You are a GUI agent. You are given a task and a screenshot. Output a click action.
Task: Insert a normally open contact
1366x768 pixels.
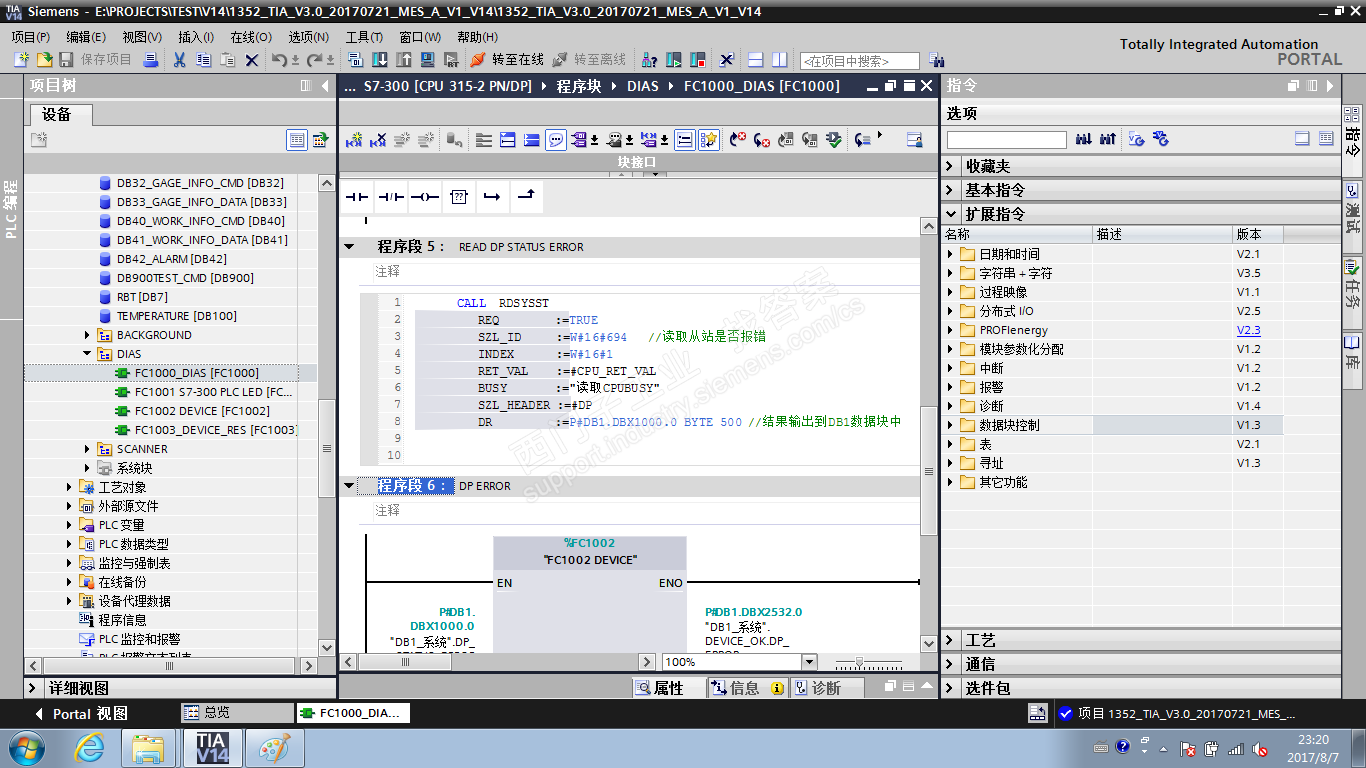point(358,197)
